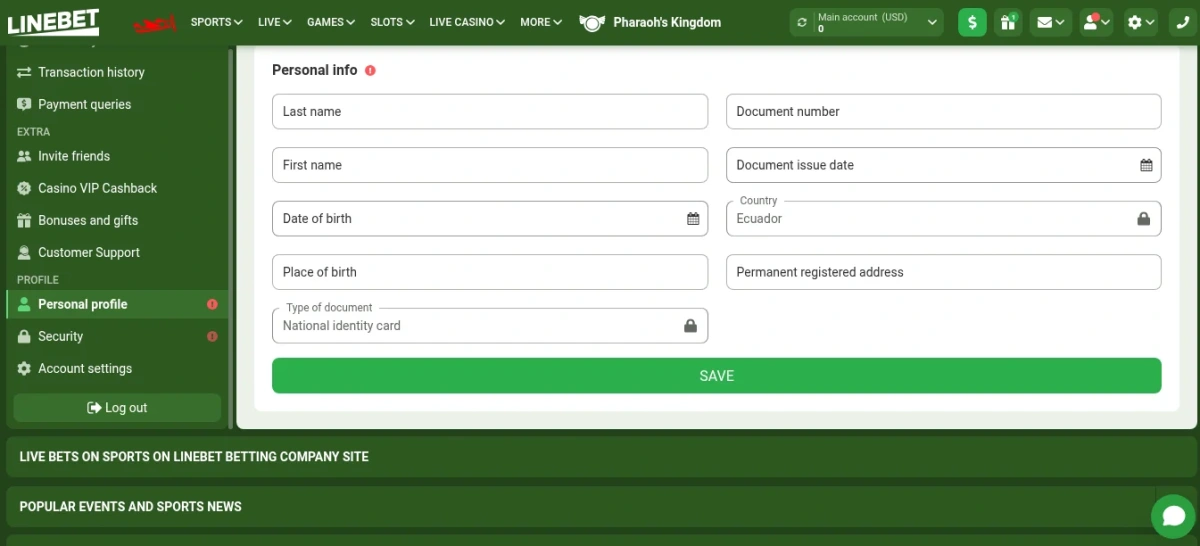Open the live chat bubble

pyautogui.click(x=1173, y=516)
